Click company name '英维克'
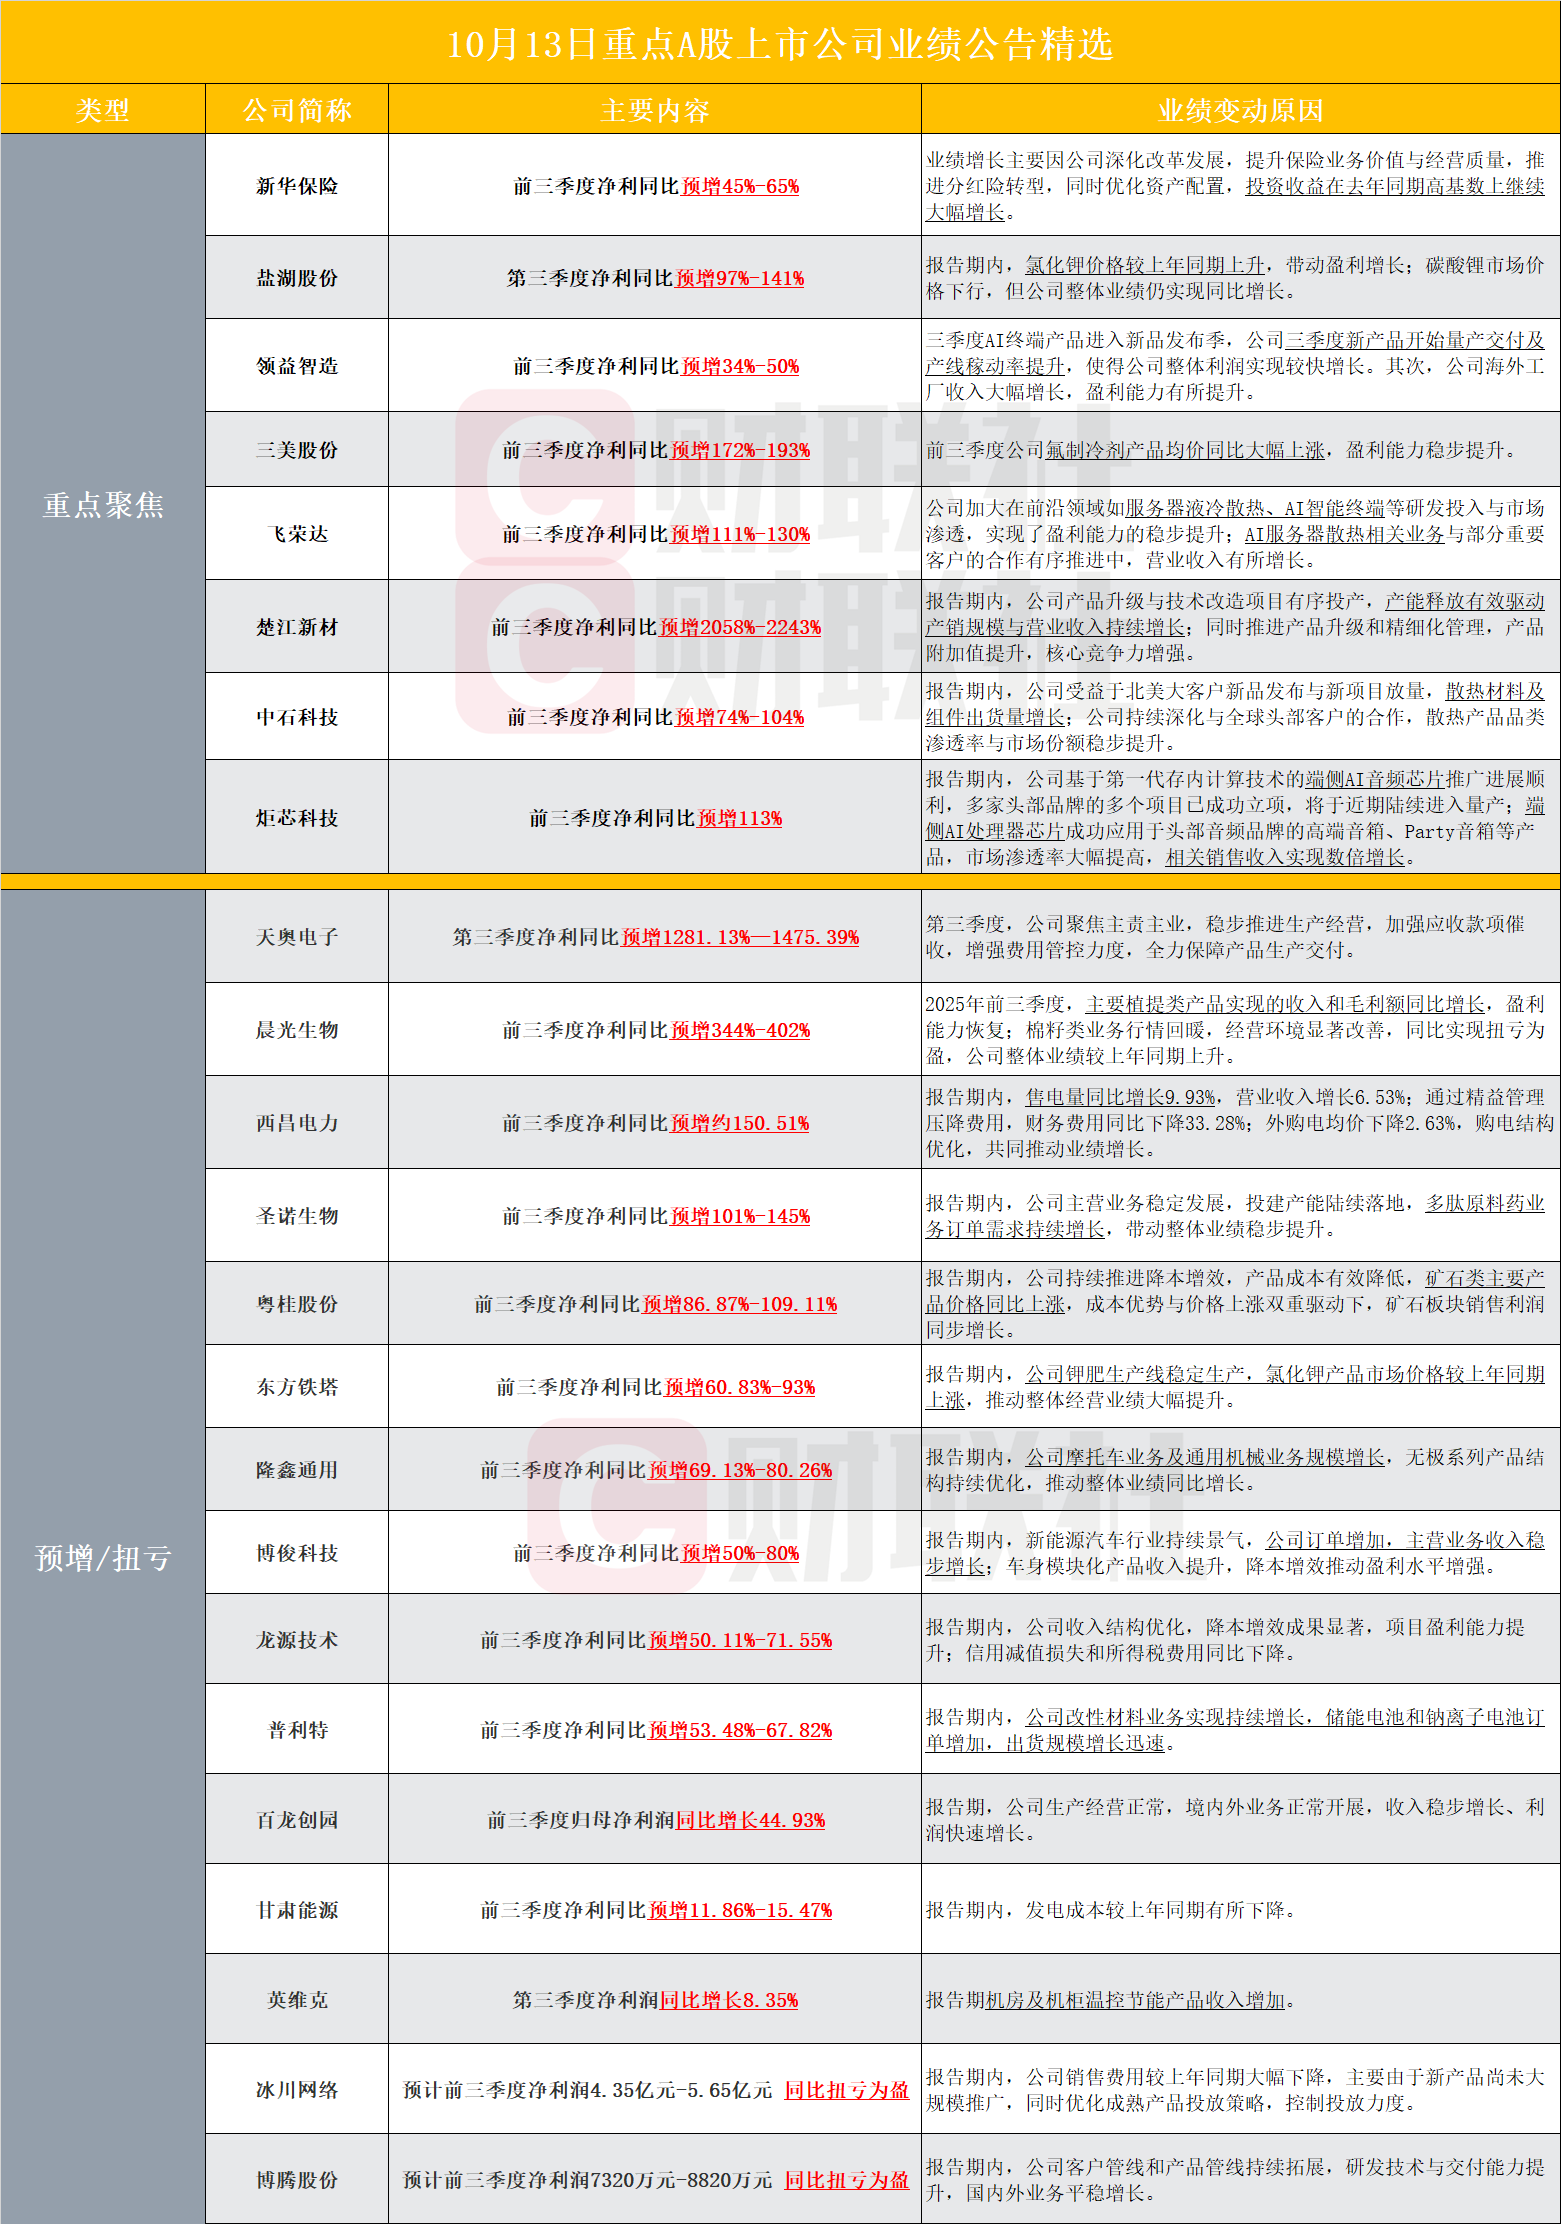The width and height of the screenshot is (1561, 2224). click(x=297, y=2000)
